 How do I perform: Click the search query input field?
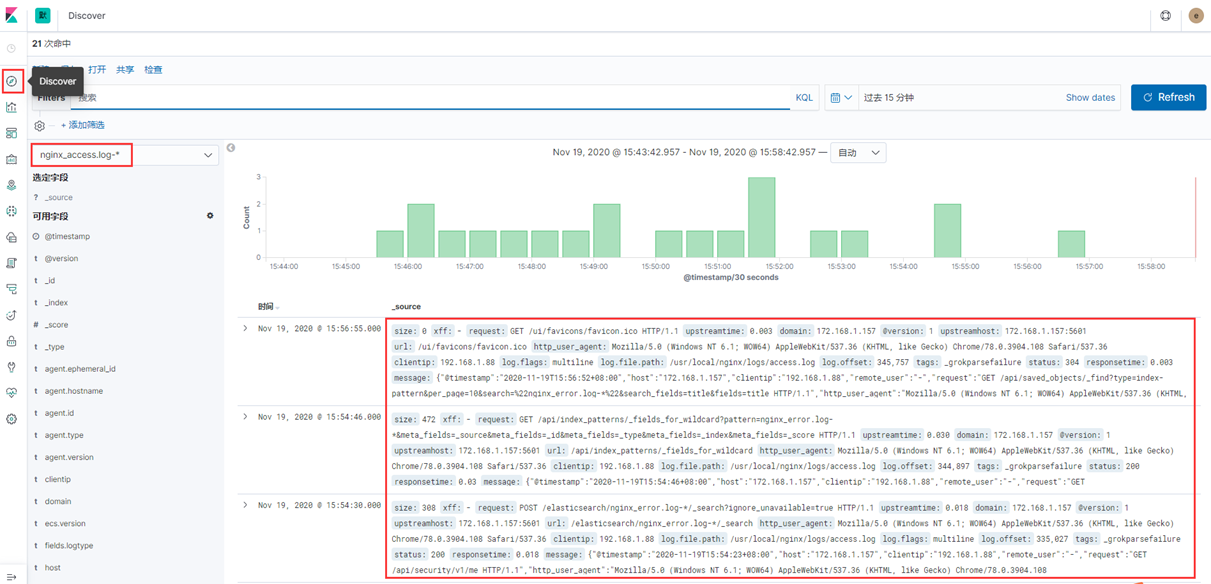tap(432, 97)
